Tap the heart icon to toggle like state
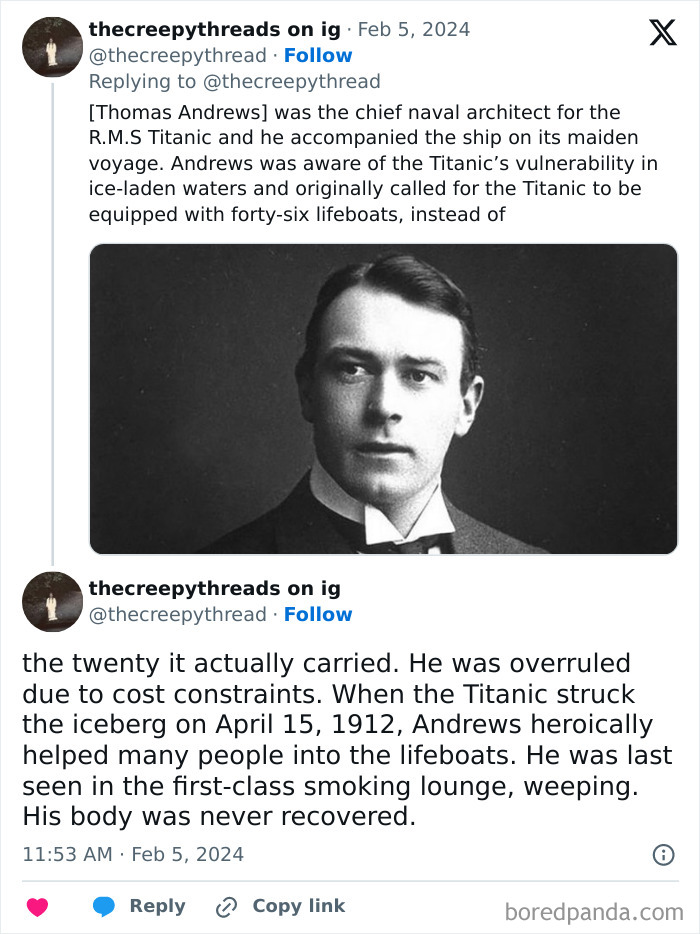The width and height of the screenshot is (700, 934). point(37,906)
